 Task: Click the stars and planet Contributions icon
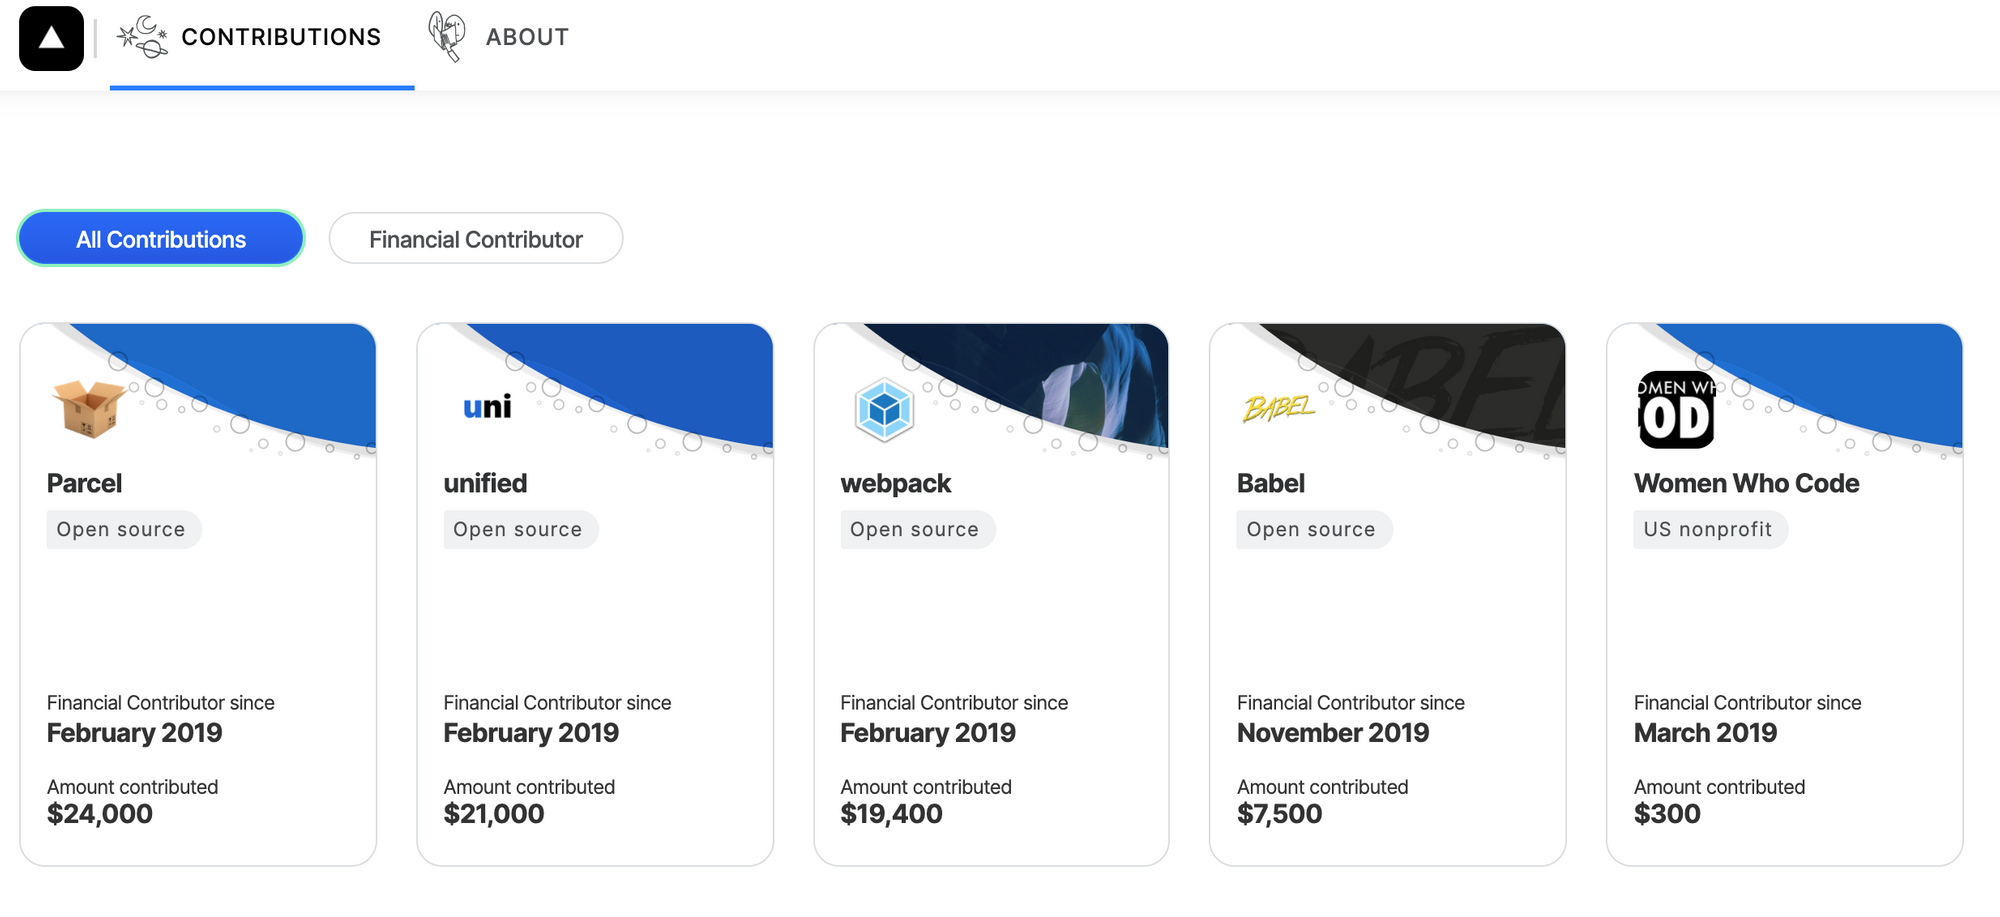pyautogui.click(x=142, y=37)
